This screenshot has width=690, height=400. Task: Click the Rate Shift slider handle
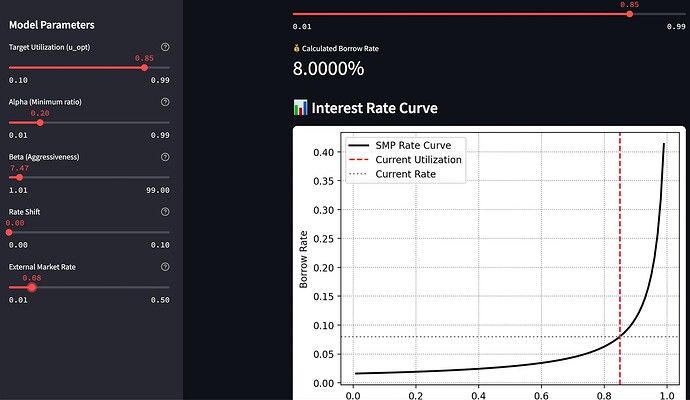pos(9,232)
